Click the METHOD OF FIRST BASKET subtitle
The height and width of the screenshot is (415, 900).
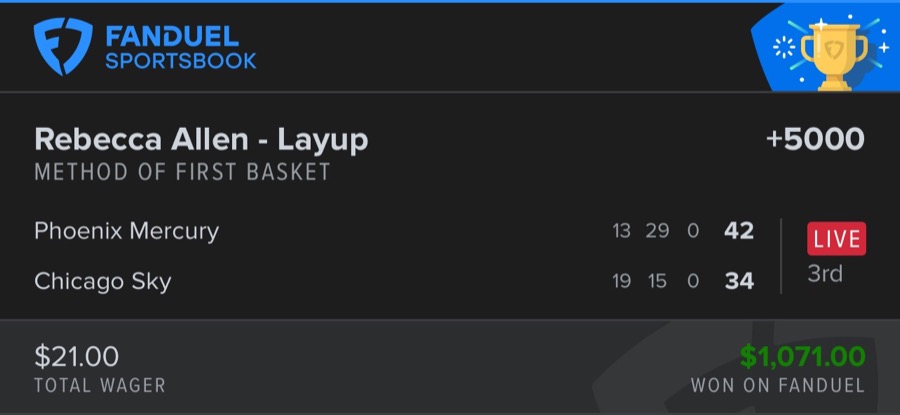[182, 172]
